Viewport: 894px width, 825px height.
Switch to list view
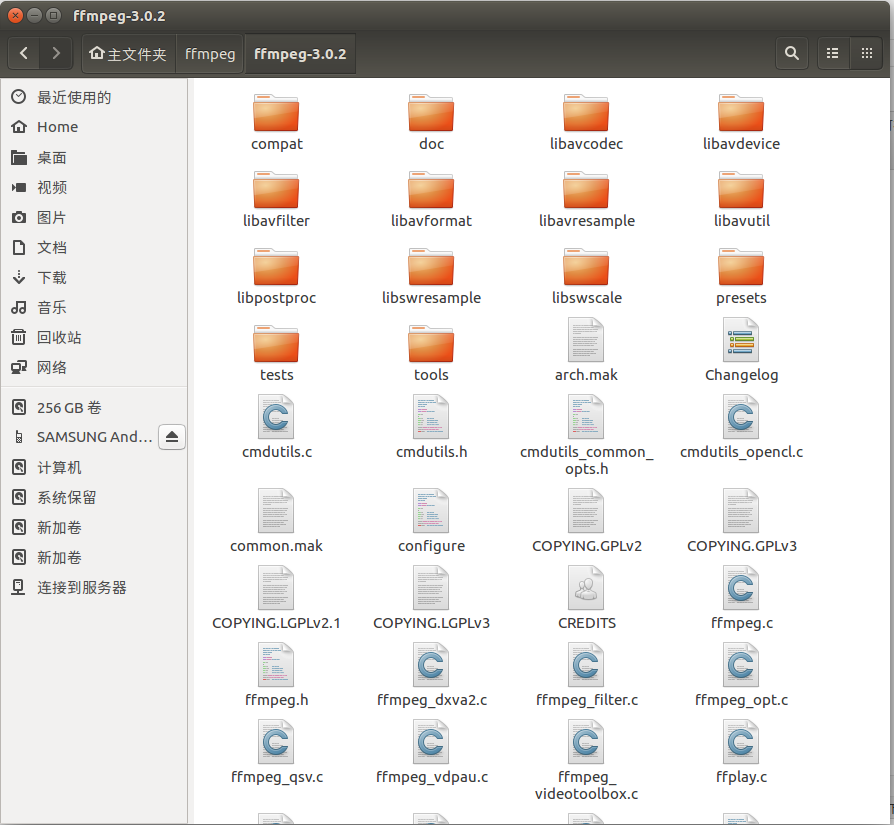832,54
